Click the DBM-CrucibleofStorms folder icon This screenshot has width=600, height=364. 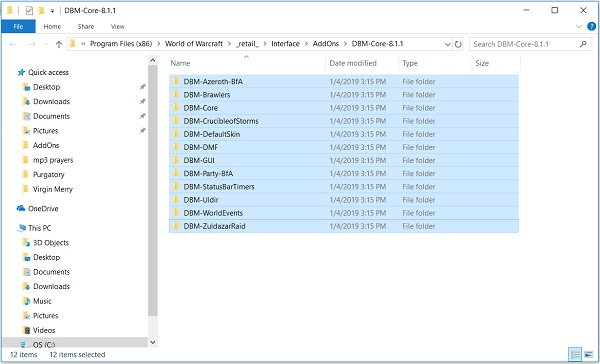click(176, 121)
